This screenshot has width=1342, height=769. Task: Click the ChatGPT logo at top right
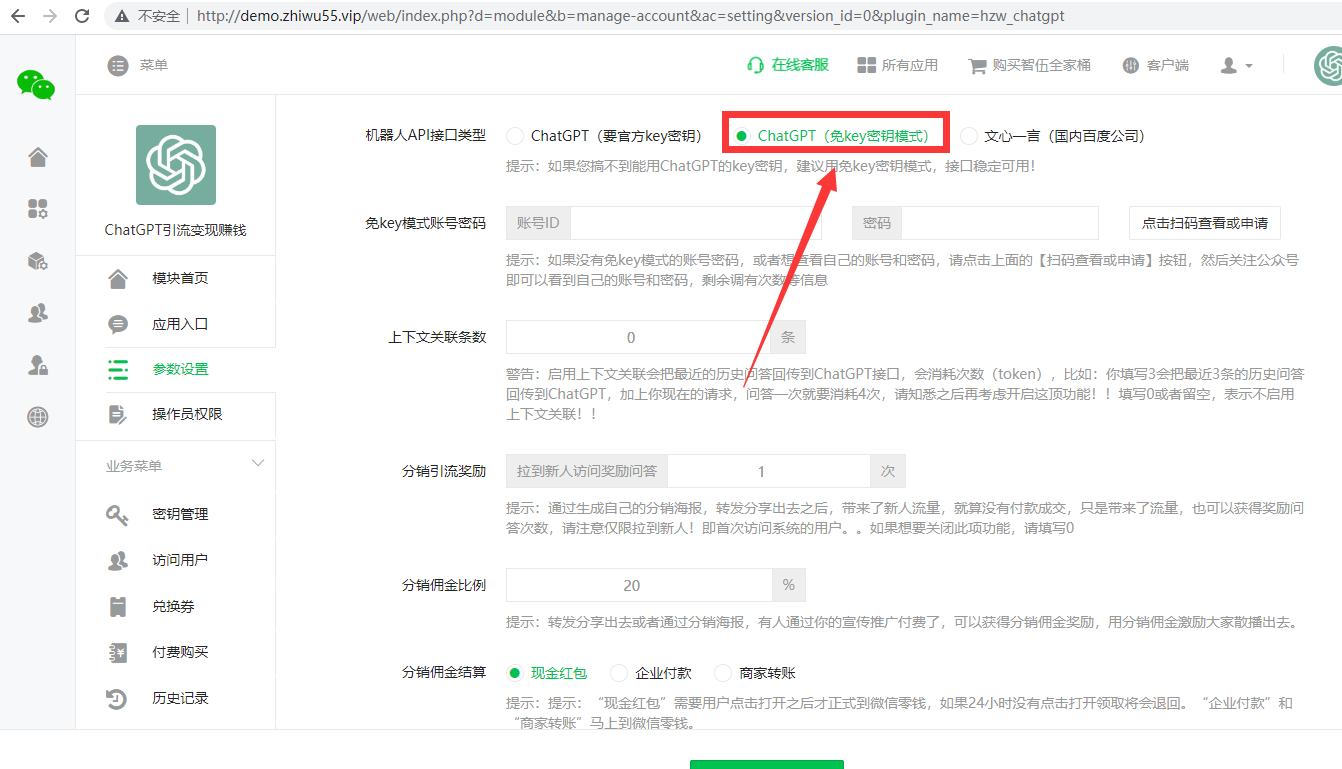[x=1328, y=66]
